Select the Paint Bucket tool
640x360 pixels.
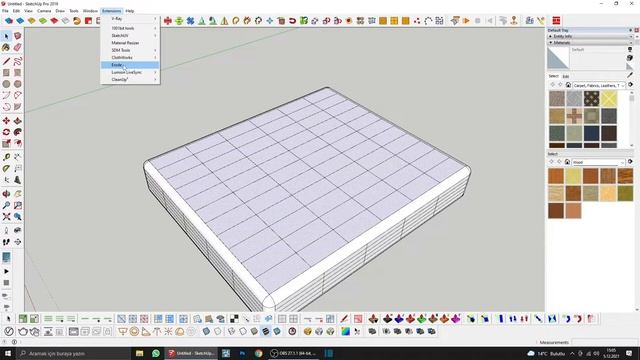point(6,48)
